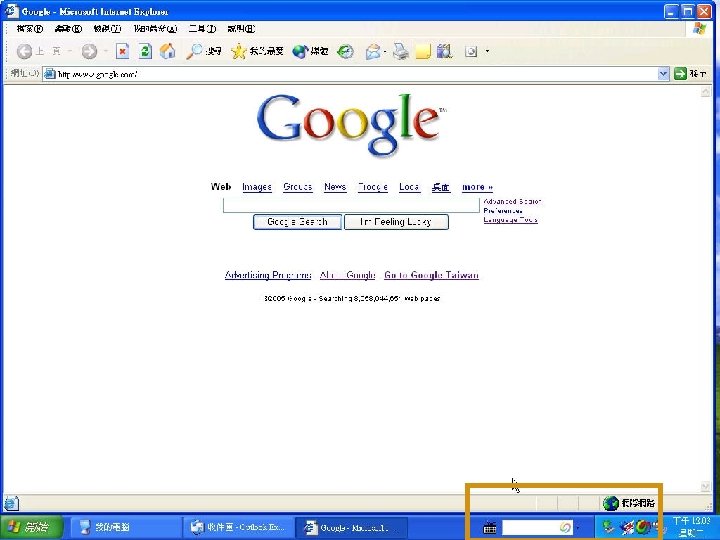The height and width of the screenshot is (540, 720).
Task: Open History with green clock icon
Action: tap(345, 51)
